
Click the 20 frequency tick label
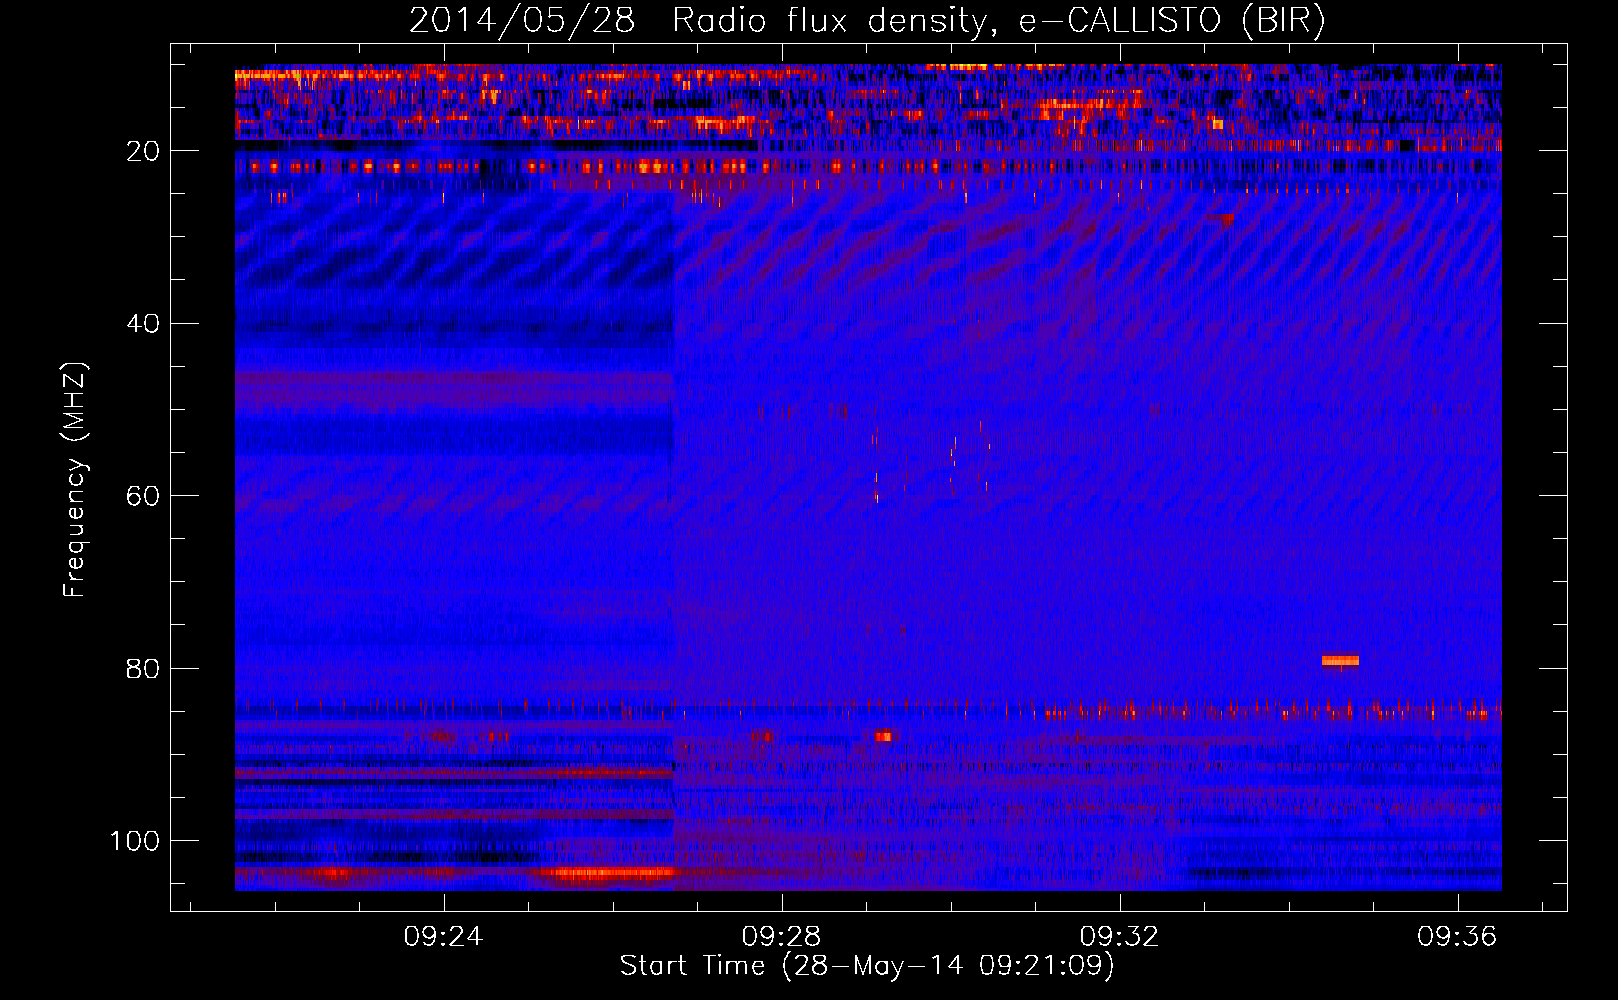click(x=143, y=151)
